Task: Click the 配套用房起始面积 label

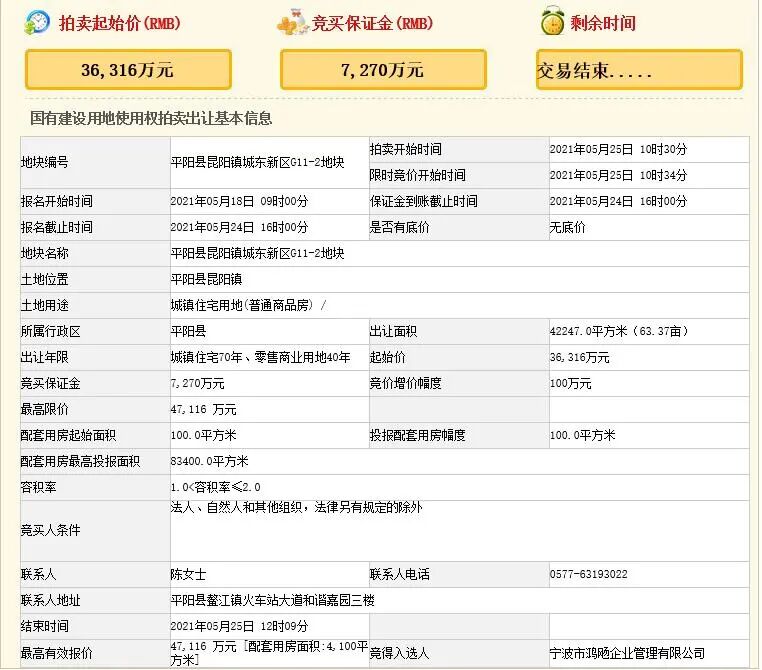Action: coord(68,436)
